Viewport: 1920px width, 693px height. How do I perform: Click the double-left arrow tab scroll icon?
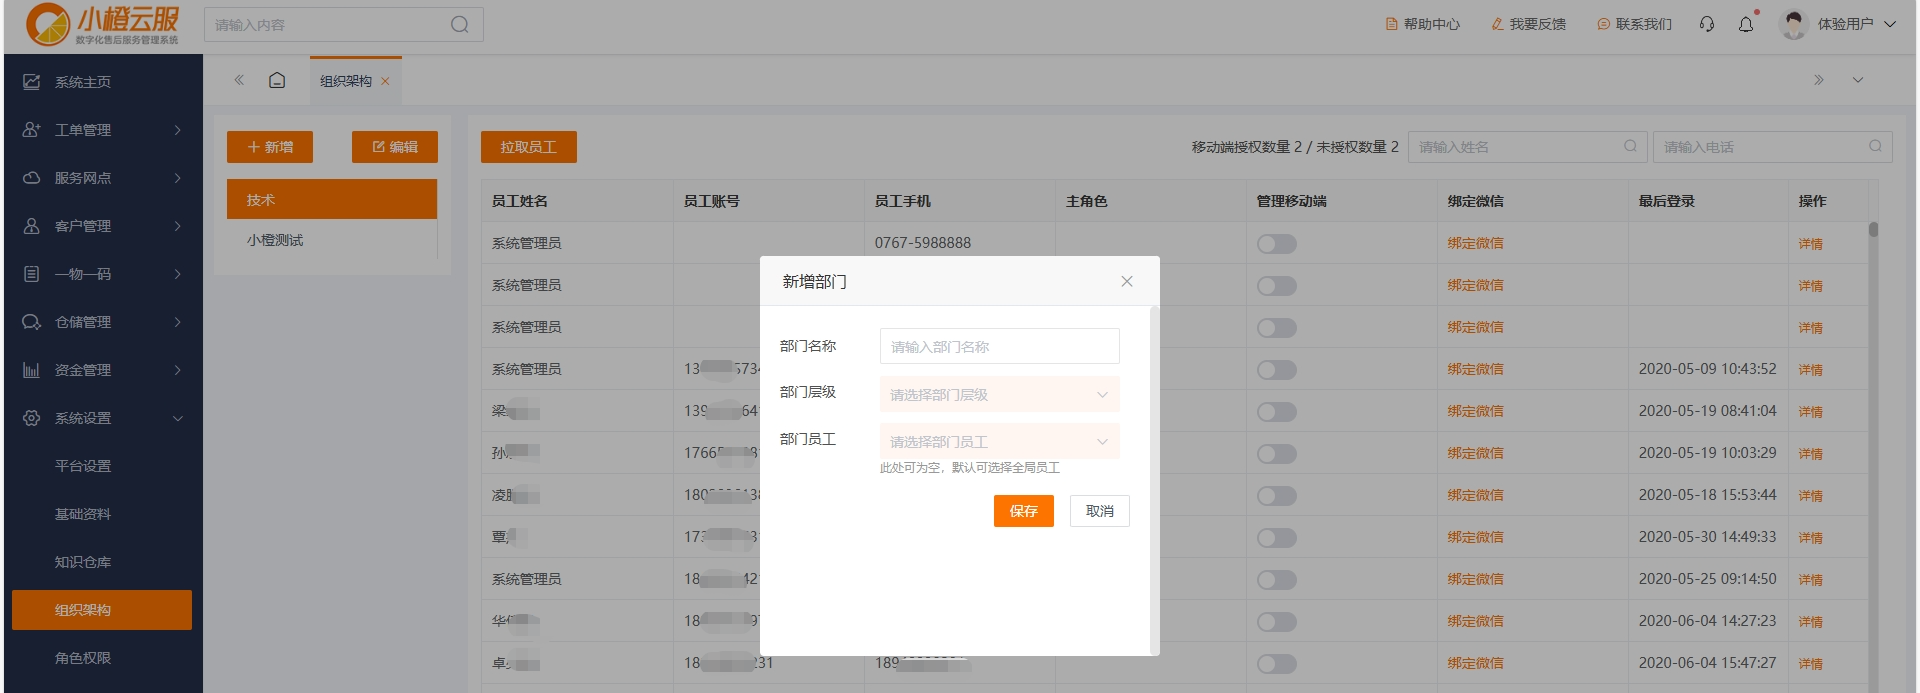[239, 80]
